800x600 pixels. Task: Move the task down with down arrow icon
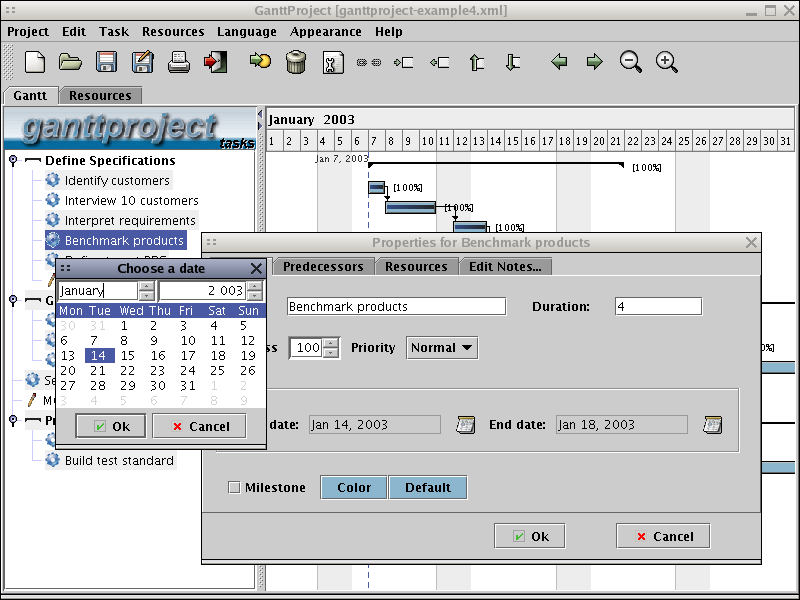point(512,62)
